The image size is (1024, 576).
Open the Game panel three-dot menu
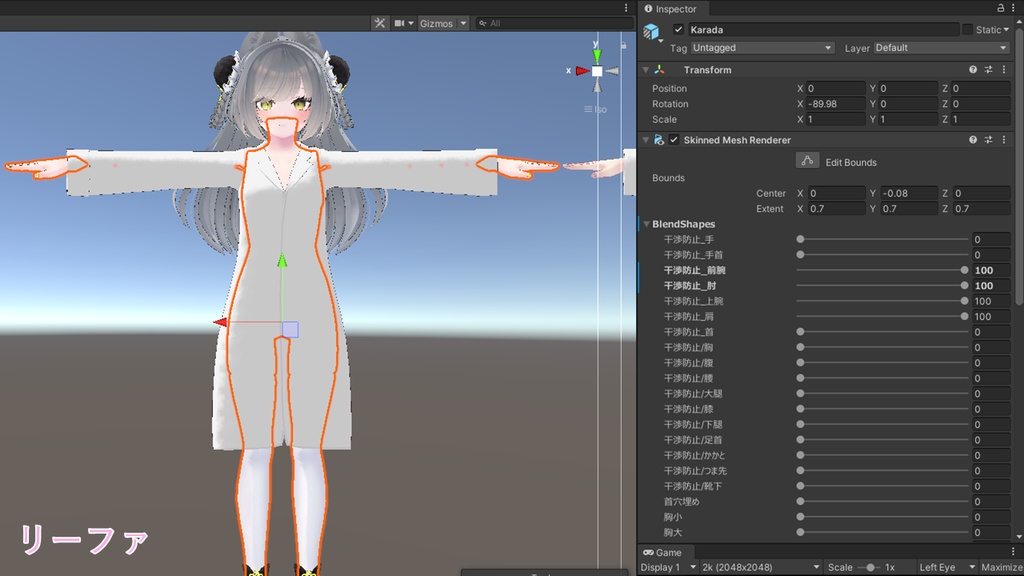(x=1014, y=552)
